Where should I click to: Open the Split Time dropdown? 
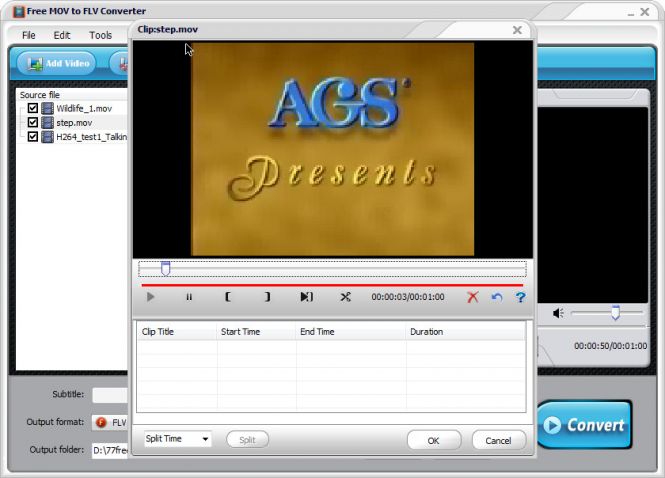pyautogui.click(x=177, y=439)
